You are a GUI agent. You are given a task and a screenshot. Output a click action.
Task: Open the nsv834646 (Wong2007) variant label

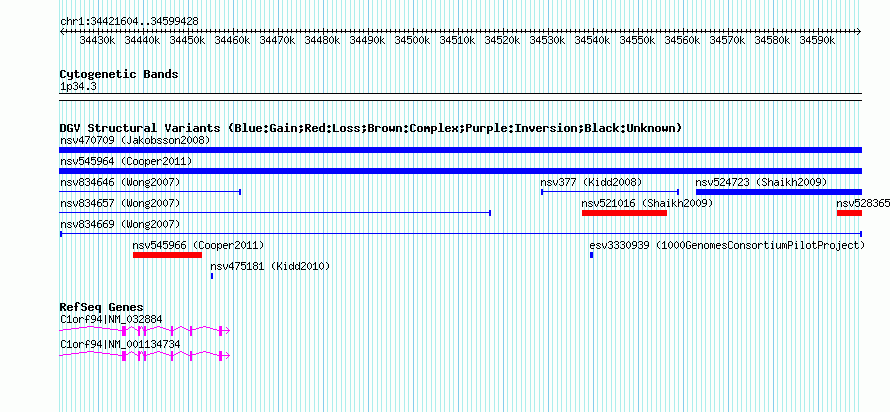pos(120,182)
